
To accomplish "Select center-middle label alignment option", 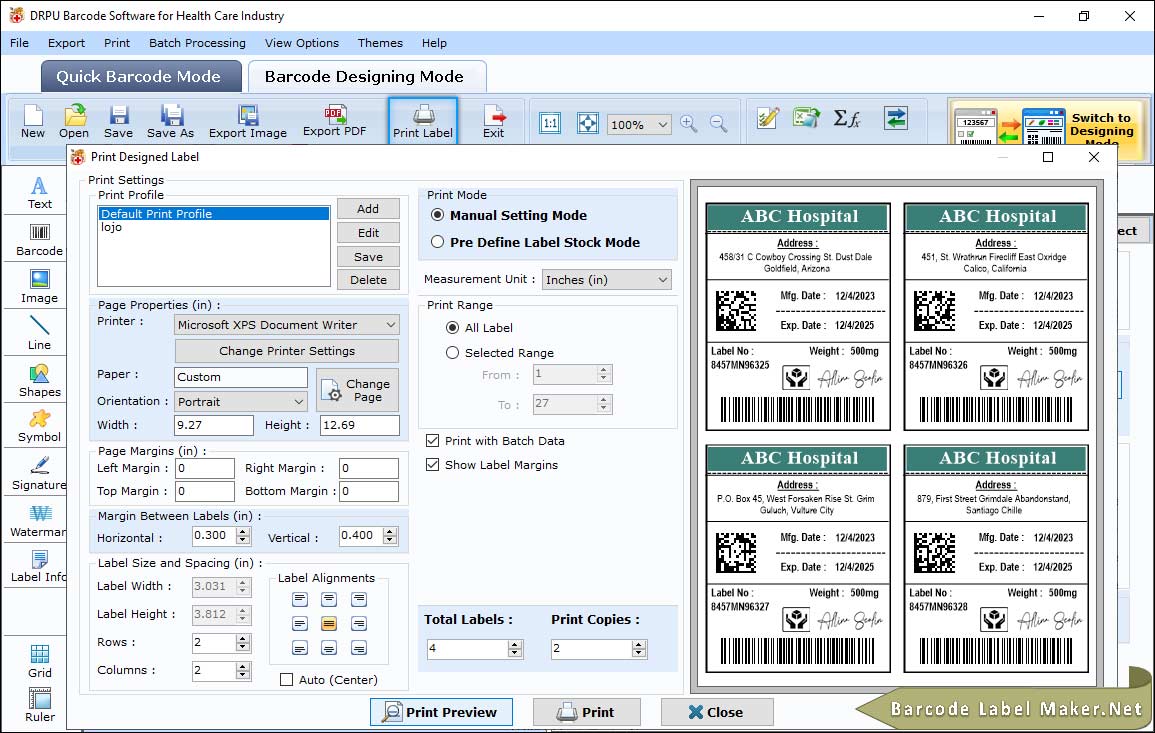I will [x=329, y=624].
